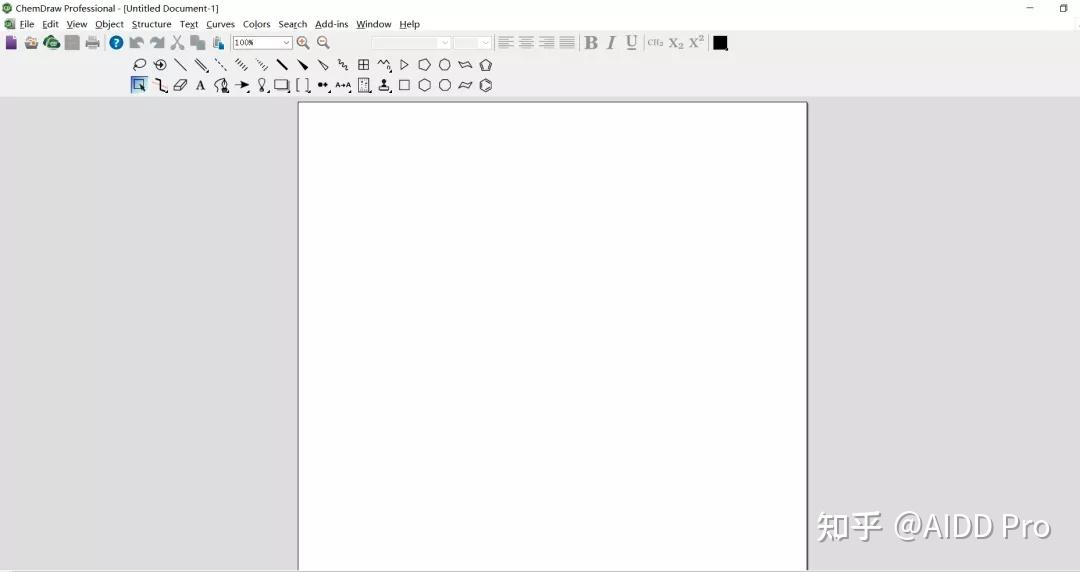
Task: Select the Orbital tool
Action: click(262, 85)
